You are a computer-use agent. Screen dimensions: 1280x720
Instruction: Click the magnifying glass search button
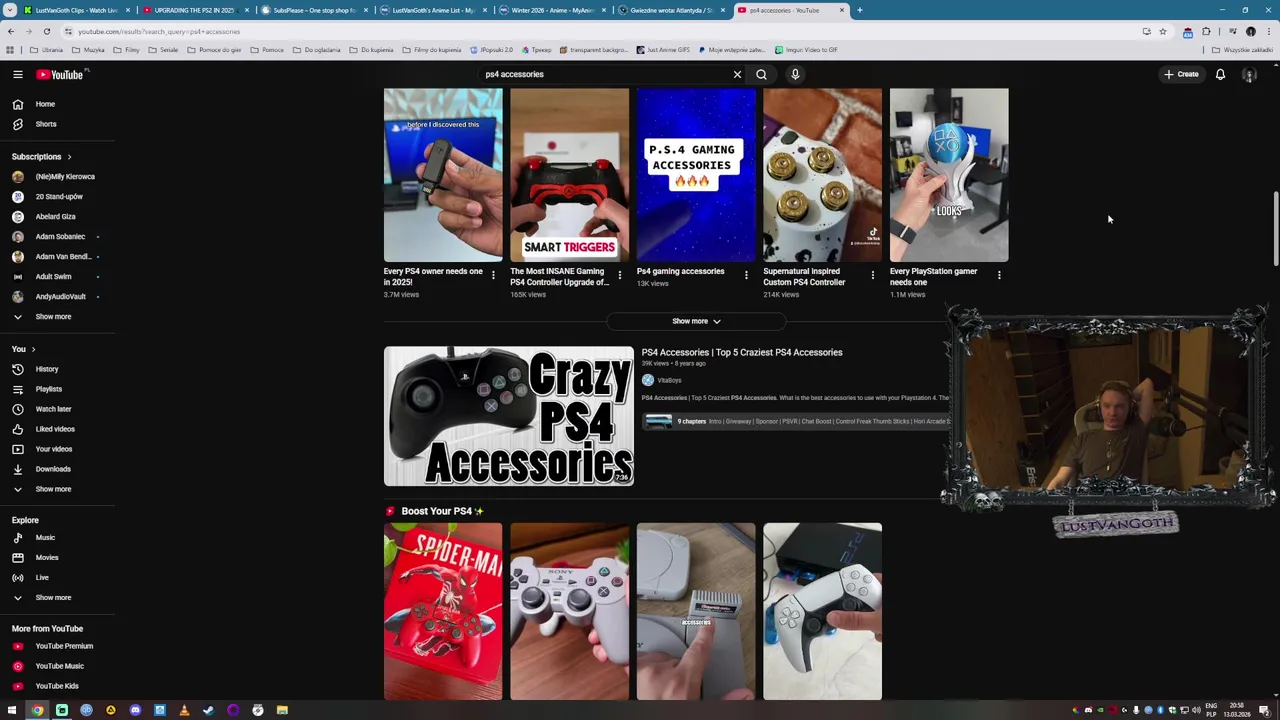(x=761, y=74)
